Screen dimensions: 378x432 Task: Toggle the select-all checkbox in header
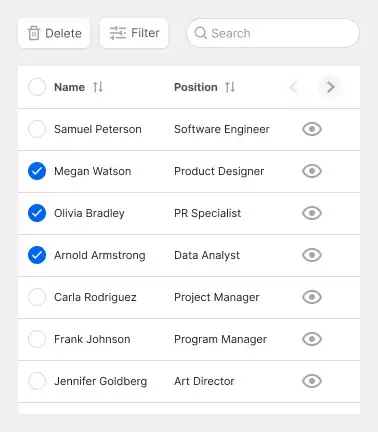(37, 87)
